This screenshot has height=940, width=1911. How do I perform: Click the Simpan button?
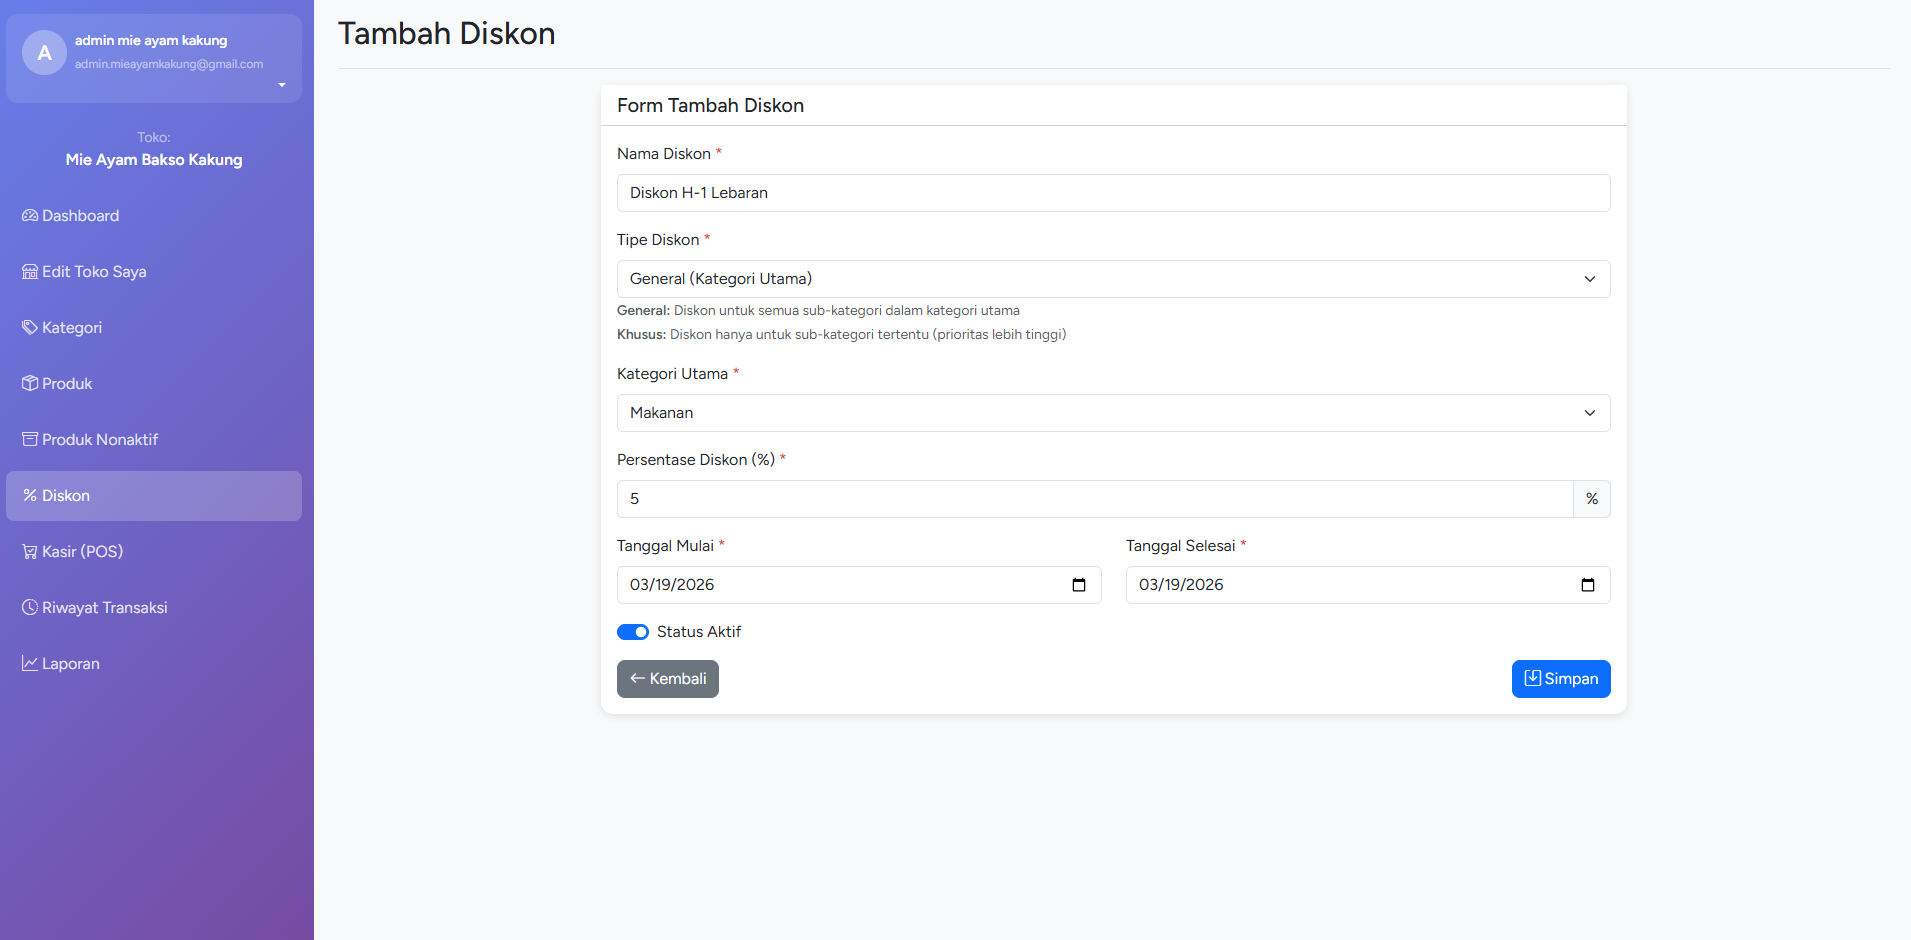(x=1561, y=679)
